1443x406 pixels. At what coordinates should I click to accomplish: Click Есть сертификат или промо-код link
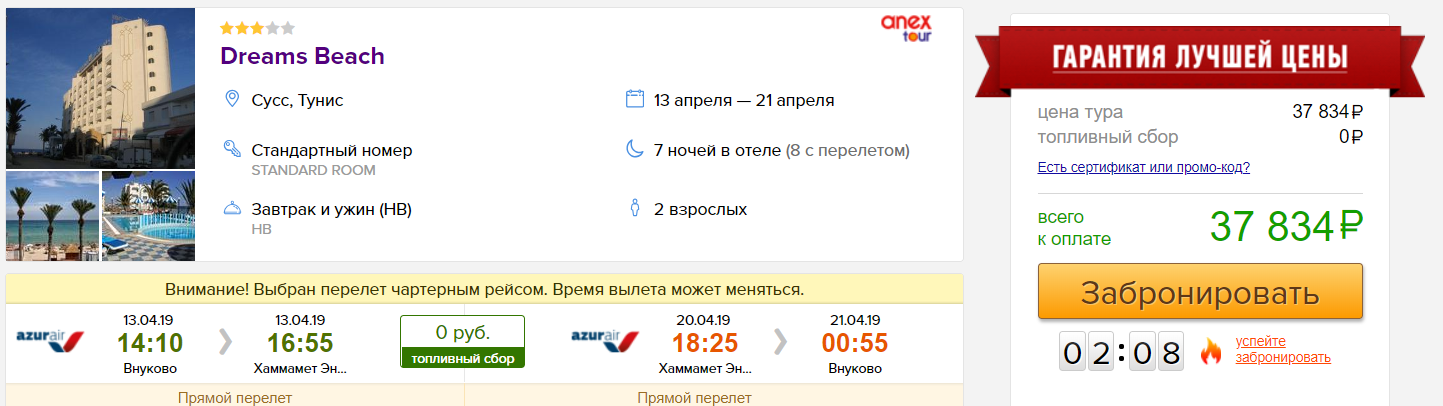pos(1144,167)
